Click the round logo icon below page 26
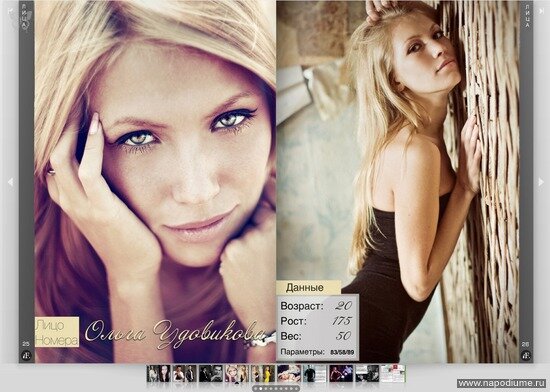 525,356
